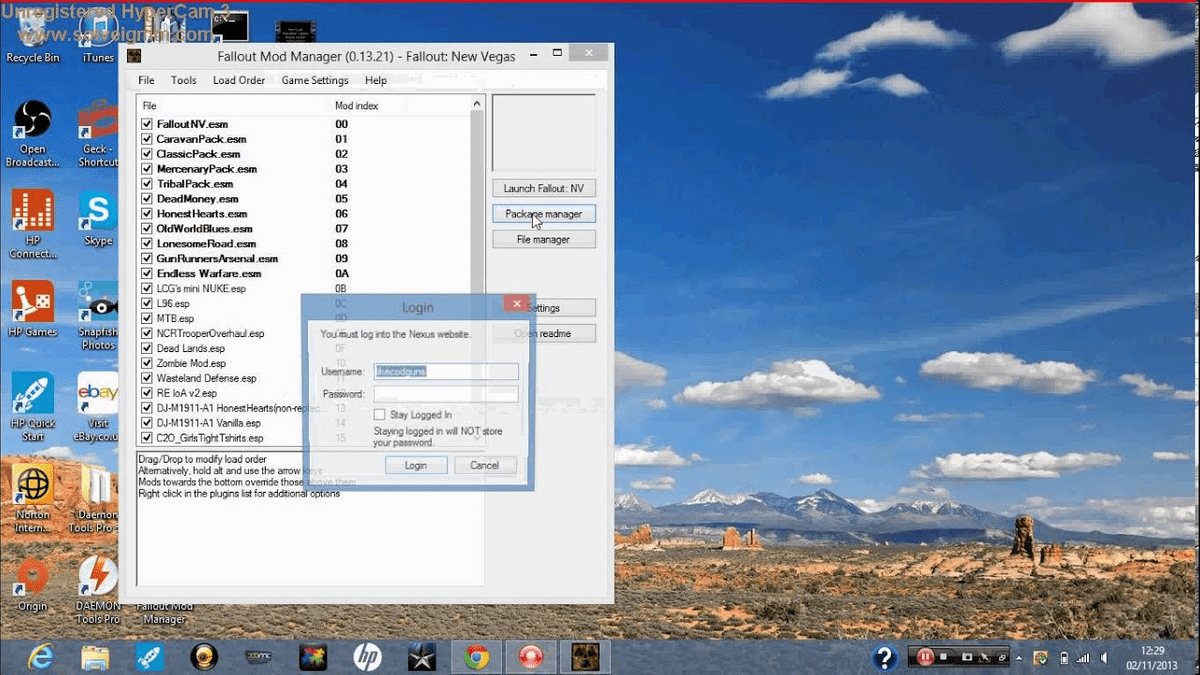Image resolution: width=1200 pixels, height=675 pixels.
Task: Toggle the CaravanPack.esm checkbox
Action: tap(147, 139)
